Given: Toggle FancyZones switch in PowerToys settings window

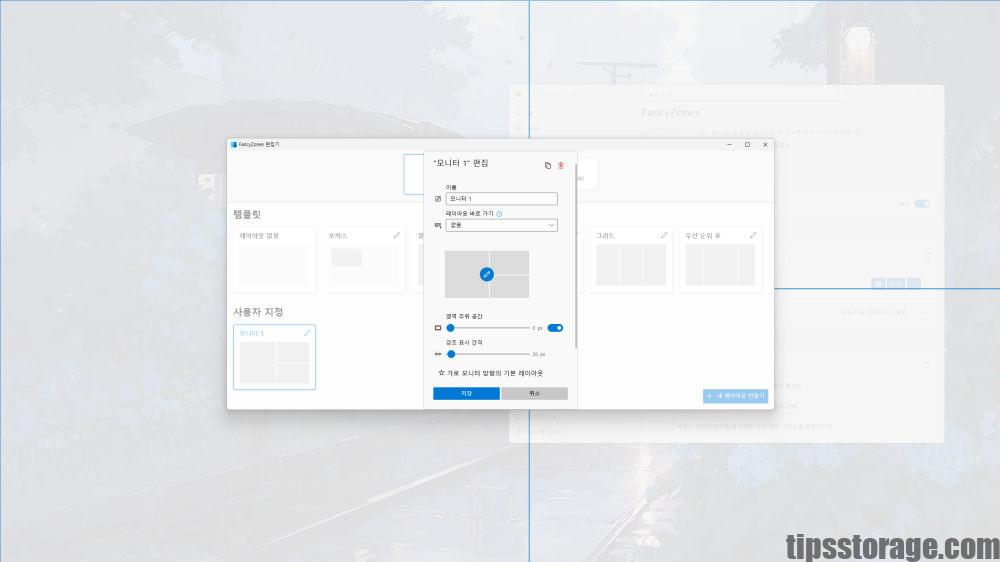Looking at the screenshot, I should point(922,203).
